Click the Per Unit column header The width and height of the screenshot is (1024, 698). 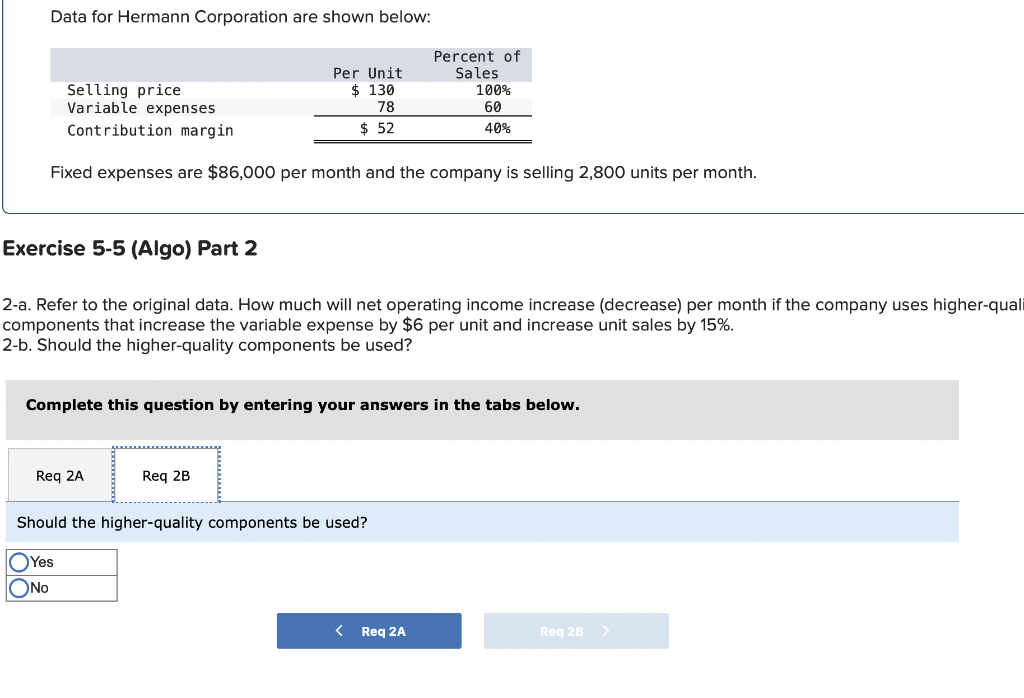point(366,73)
